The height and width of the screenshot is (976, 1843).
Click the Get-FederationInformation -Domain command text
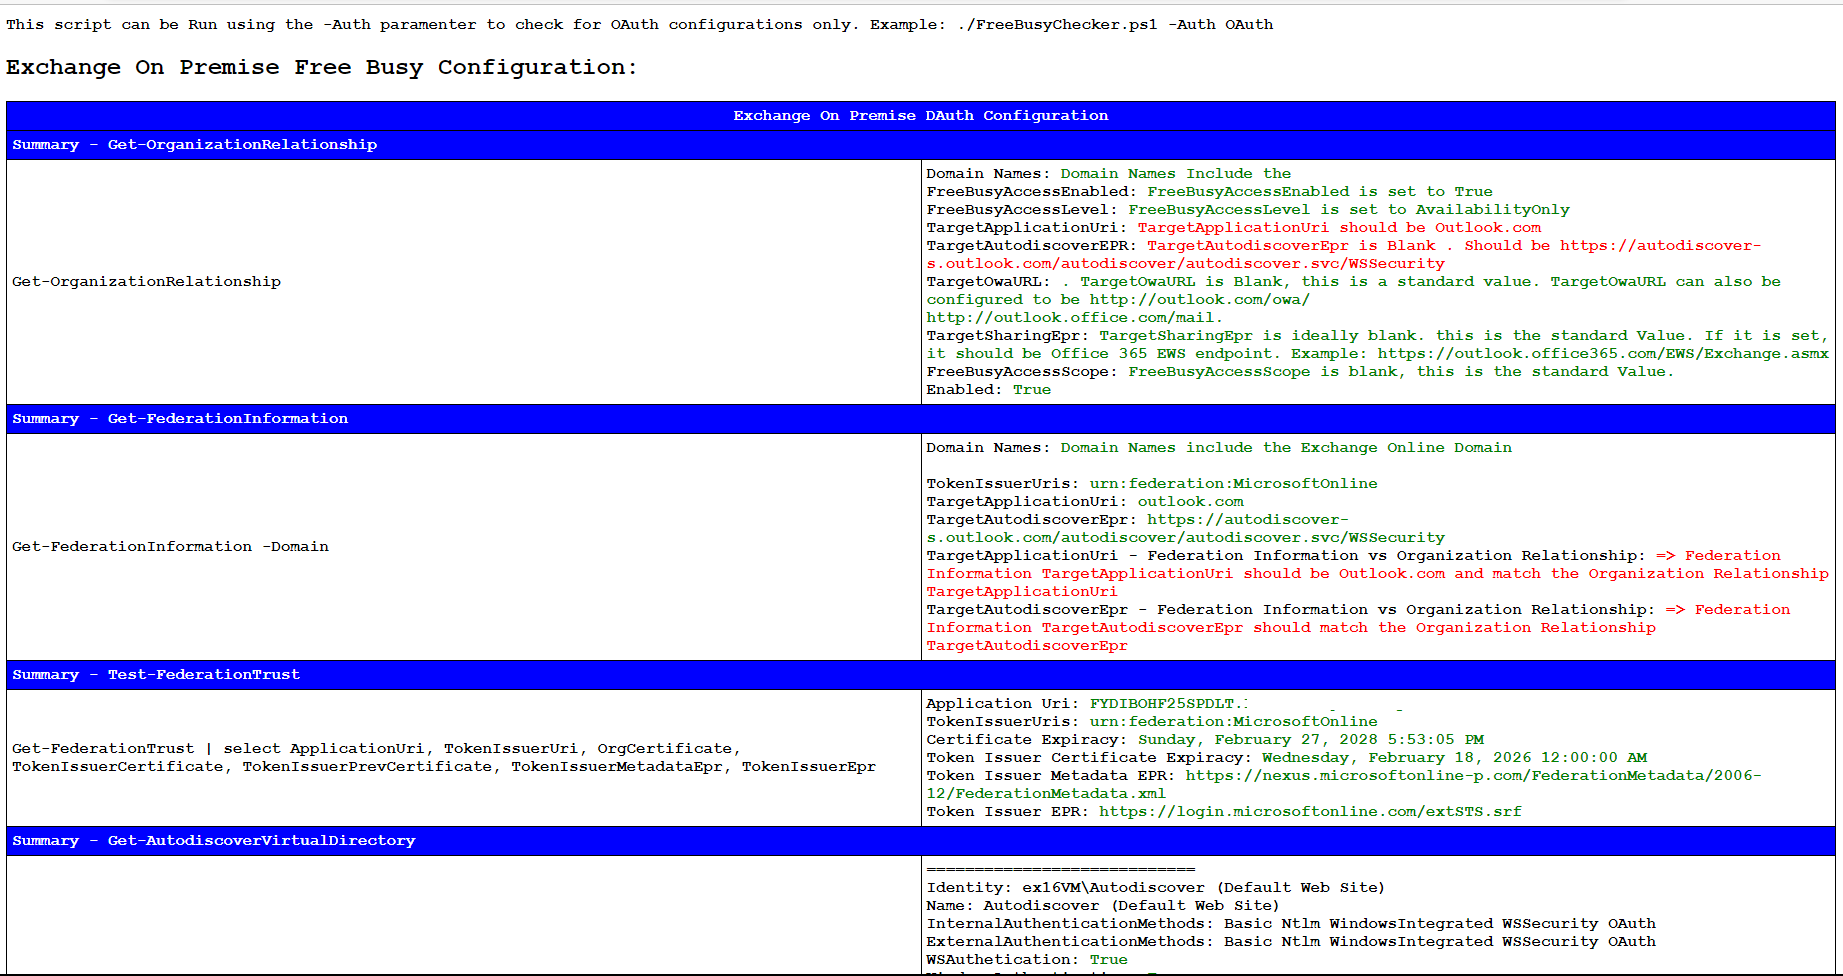170,547
